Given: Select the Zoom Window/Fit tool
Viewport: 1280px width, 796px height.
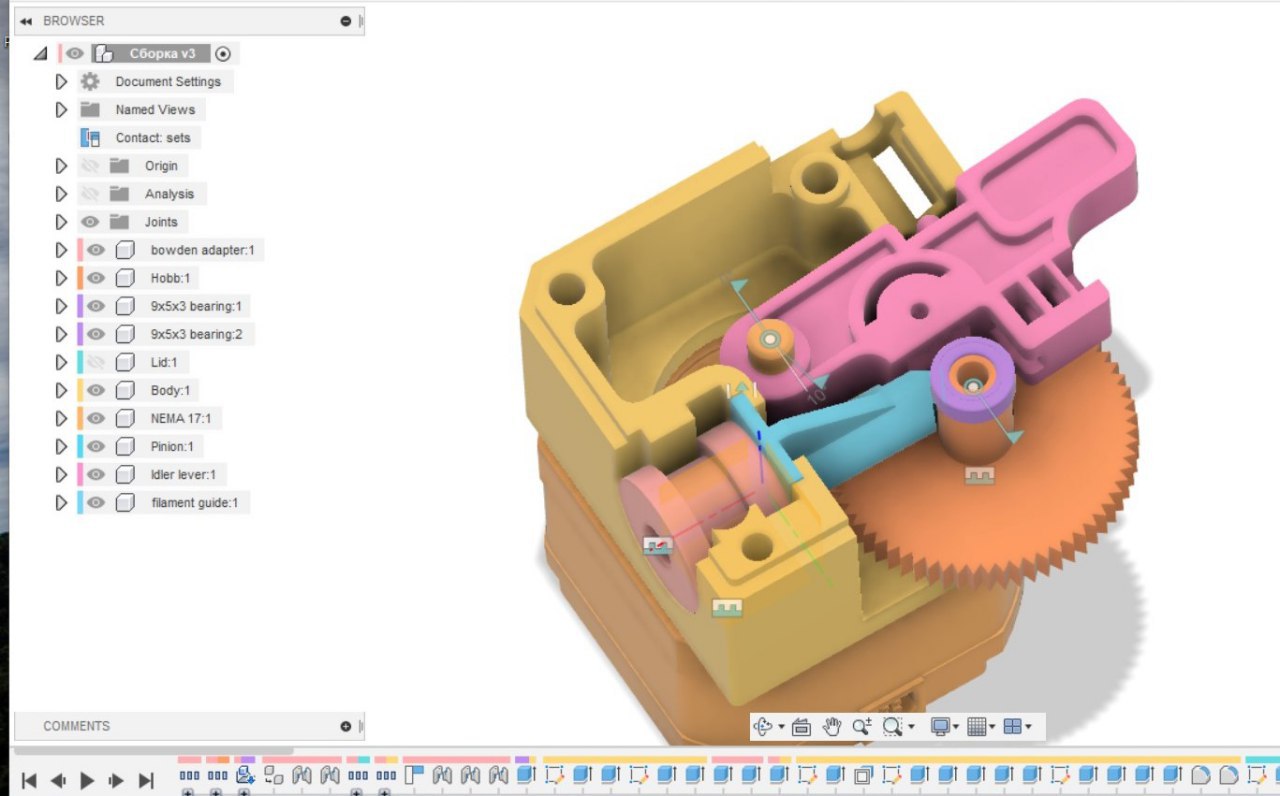Looking at the screenshot, I should coord(893,727).
